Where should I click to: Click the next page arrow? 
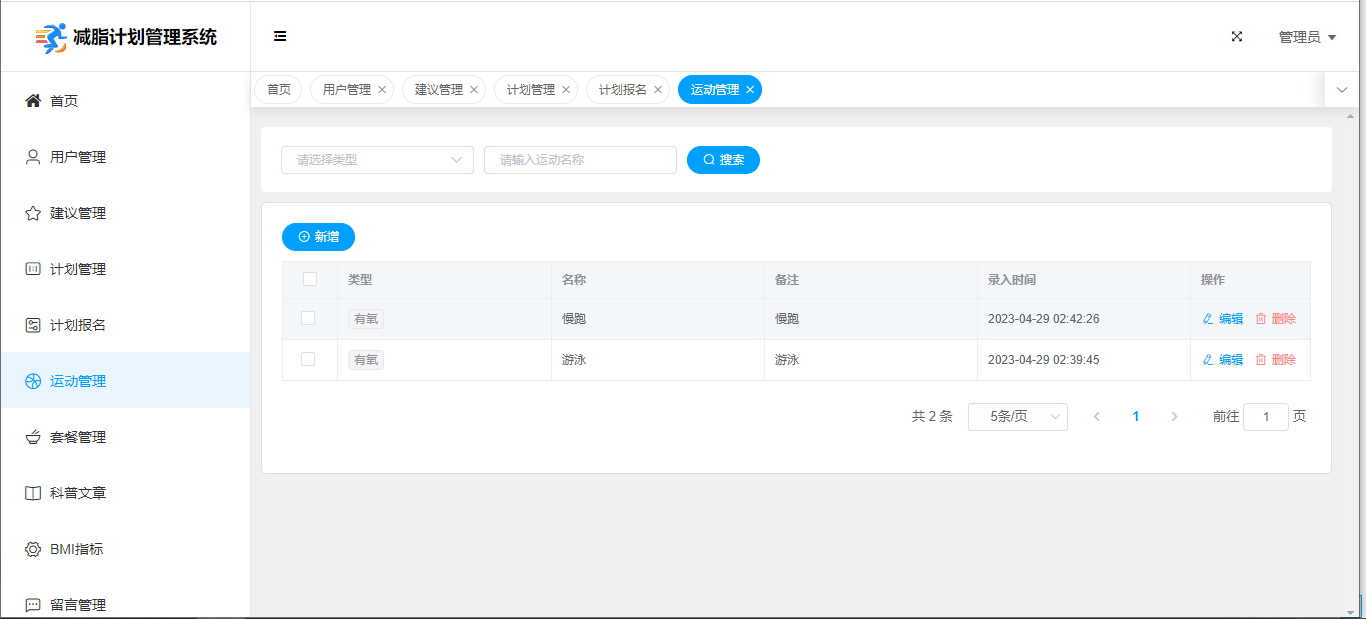point(1174,417)
